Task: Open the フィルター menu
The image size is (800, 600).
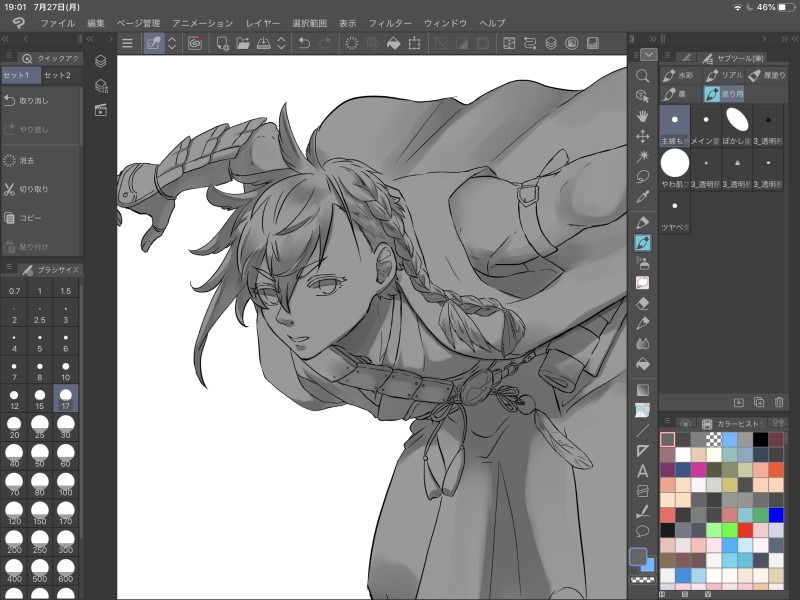Action: pyautogui.click(x=390, y=23)
